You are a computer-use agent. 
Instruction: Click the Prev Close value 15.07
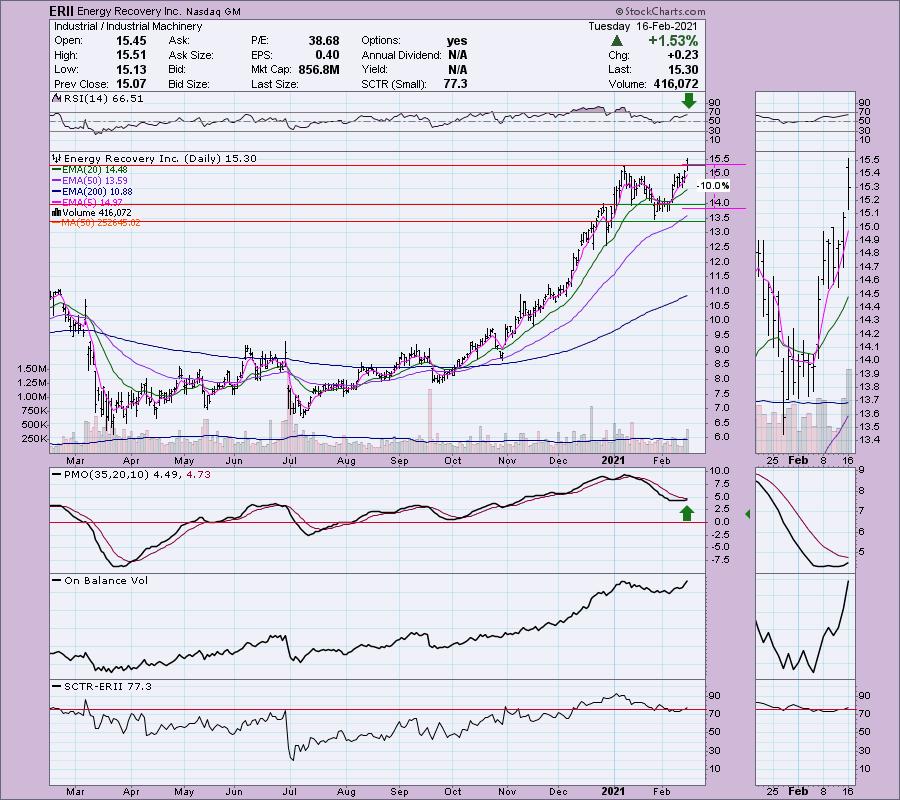click(x=131, y=84)
